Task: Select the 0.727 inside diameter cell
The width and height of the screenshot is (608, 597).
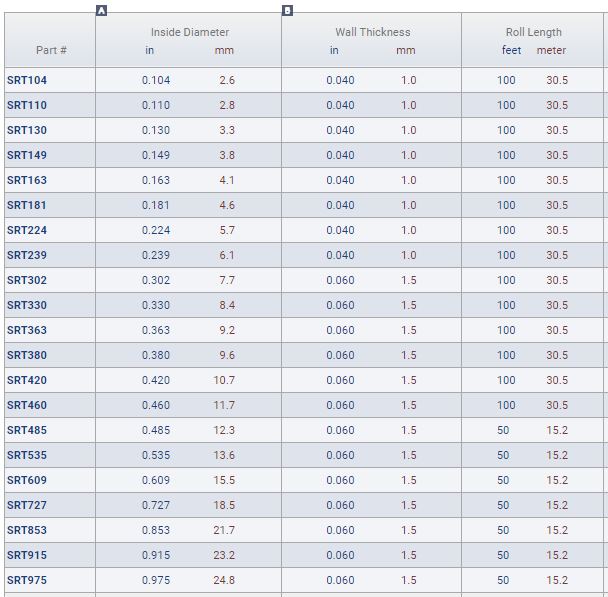Action: (155, 505)
